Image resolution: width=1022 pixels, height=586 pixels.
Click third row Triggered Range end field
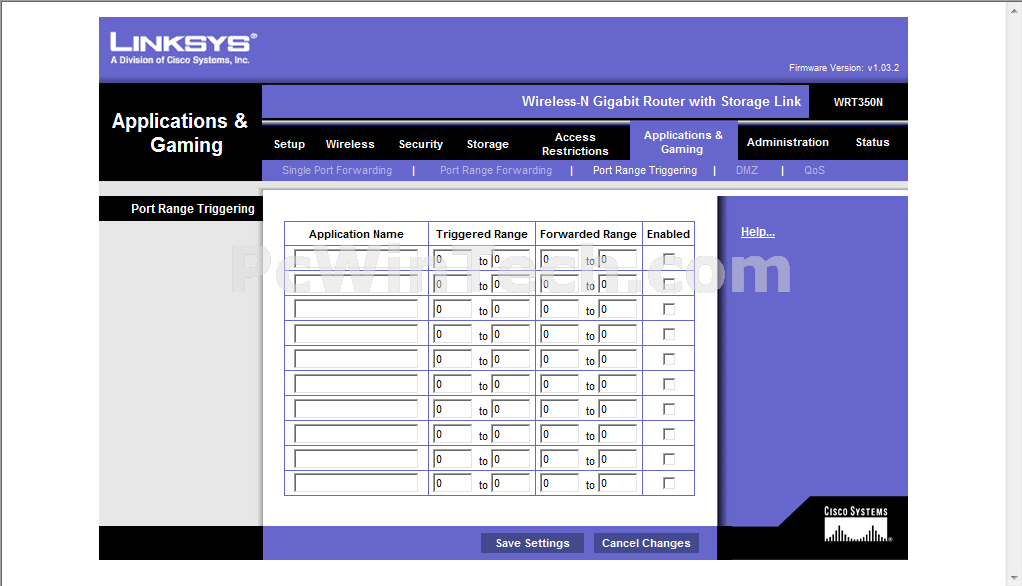(x=510, y=308)
